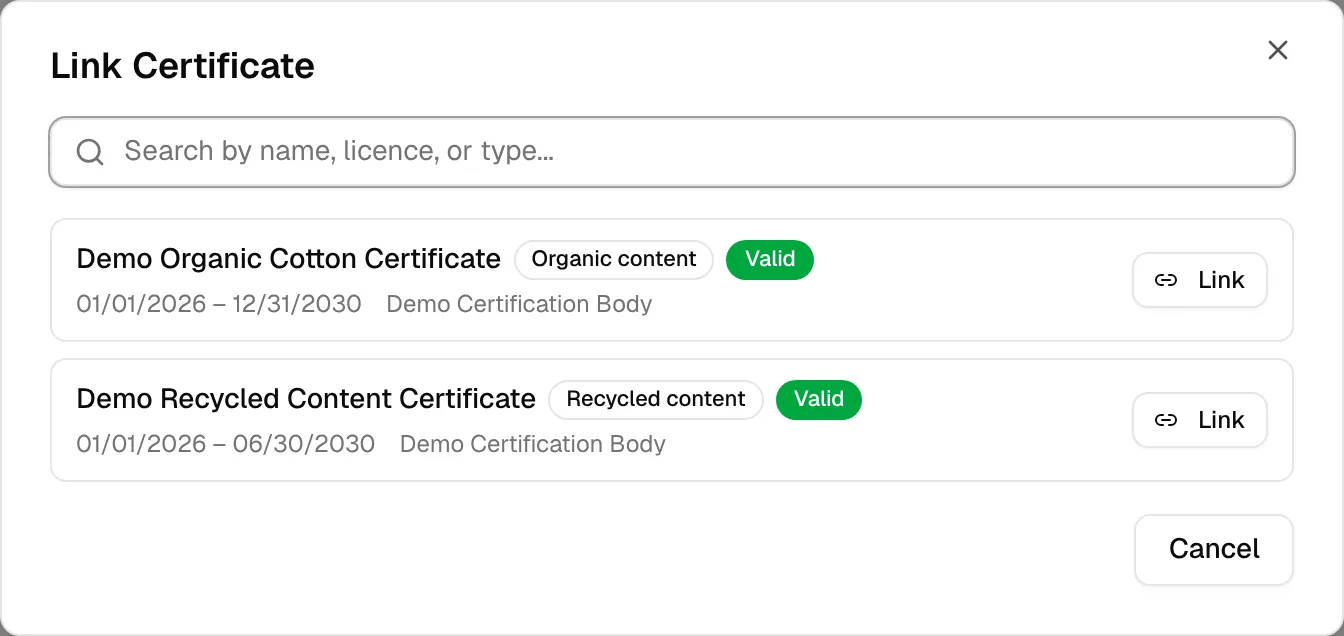Select the Recycled content tag
Viewport: 1344px width, 636px height.
pos(656,399)
